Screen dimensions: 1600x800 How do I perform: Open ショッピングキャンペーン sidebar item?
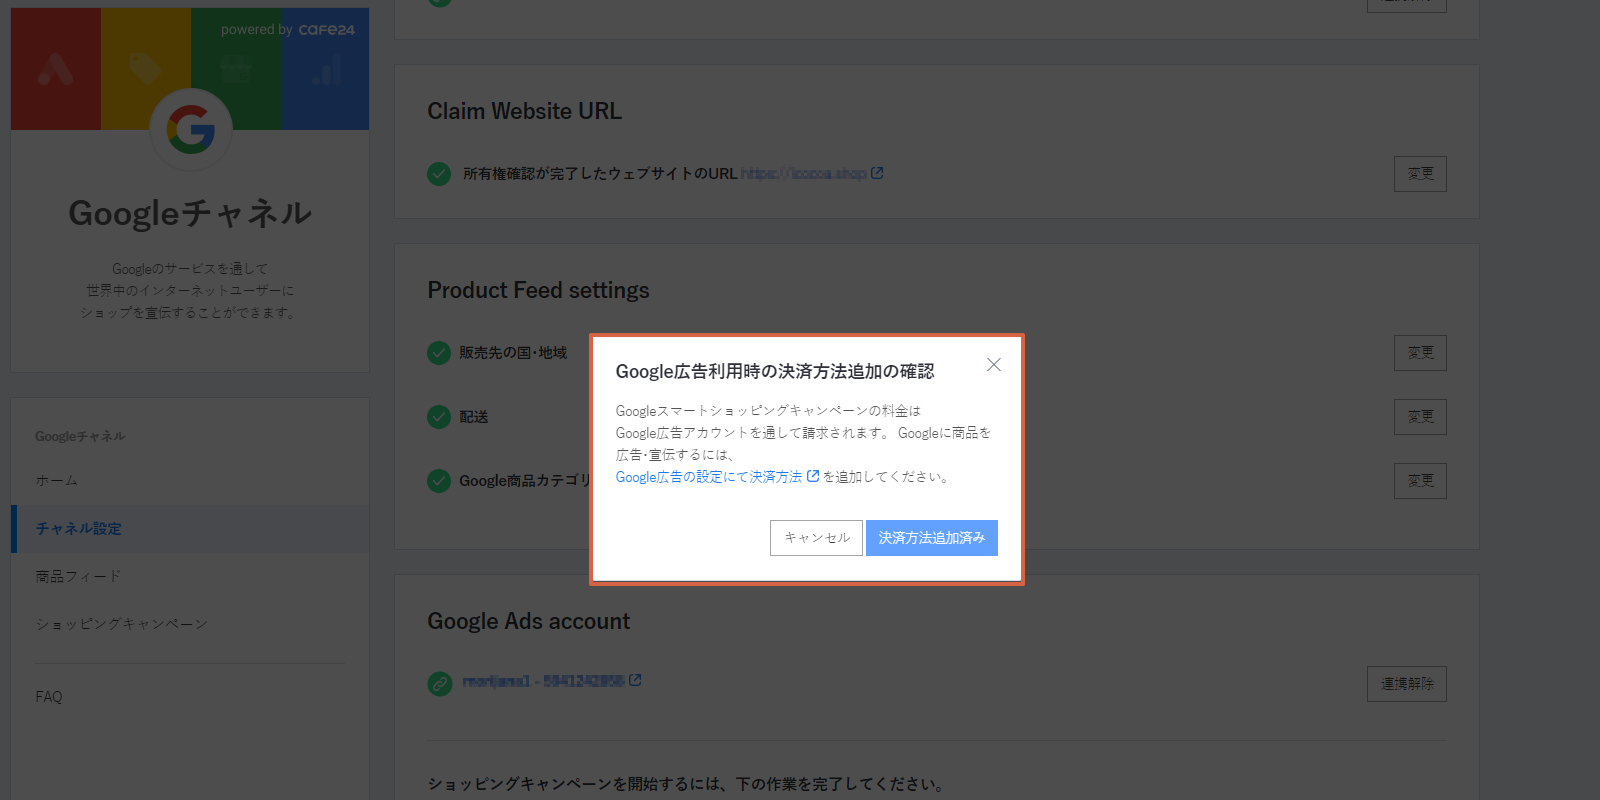(x=122, y=624)
